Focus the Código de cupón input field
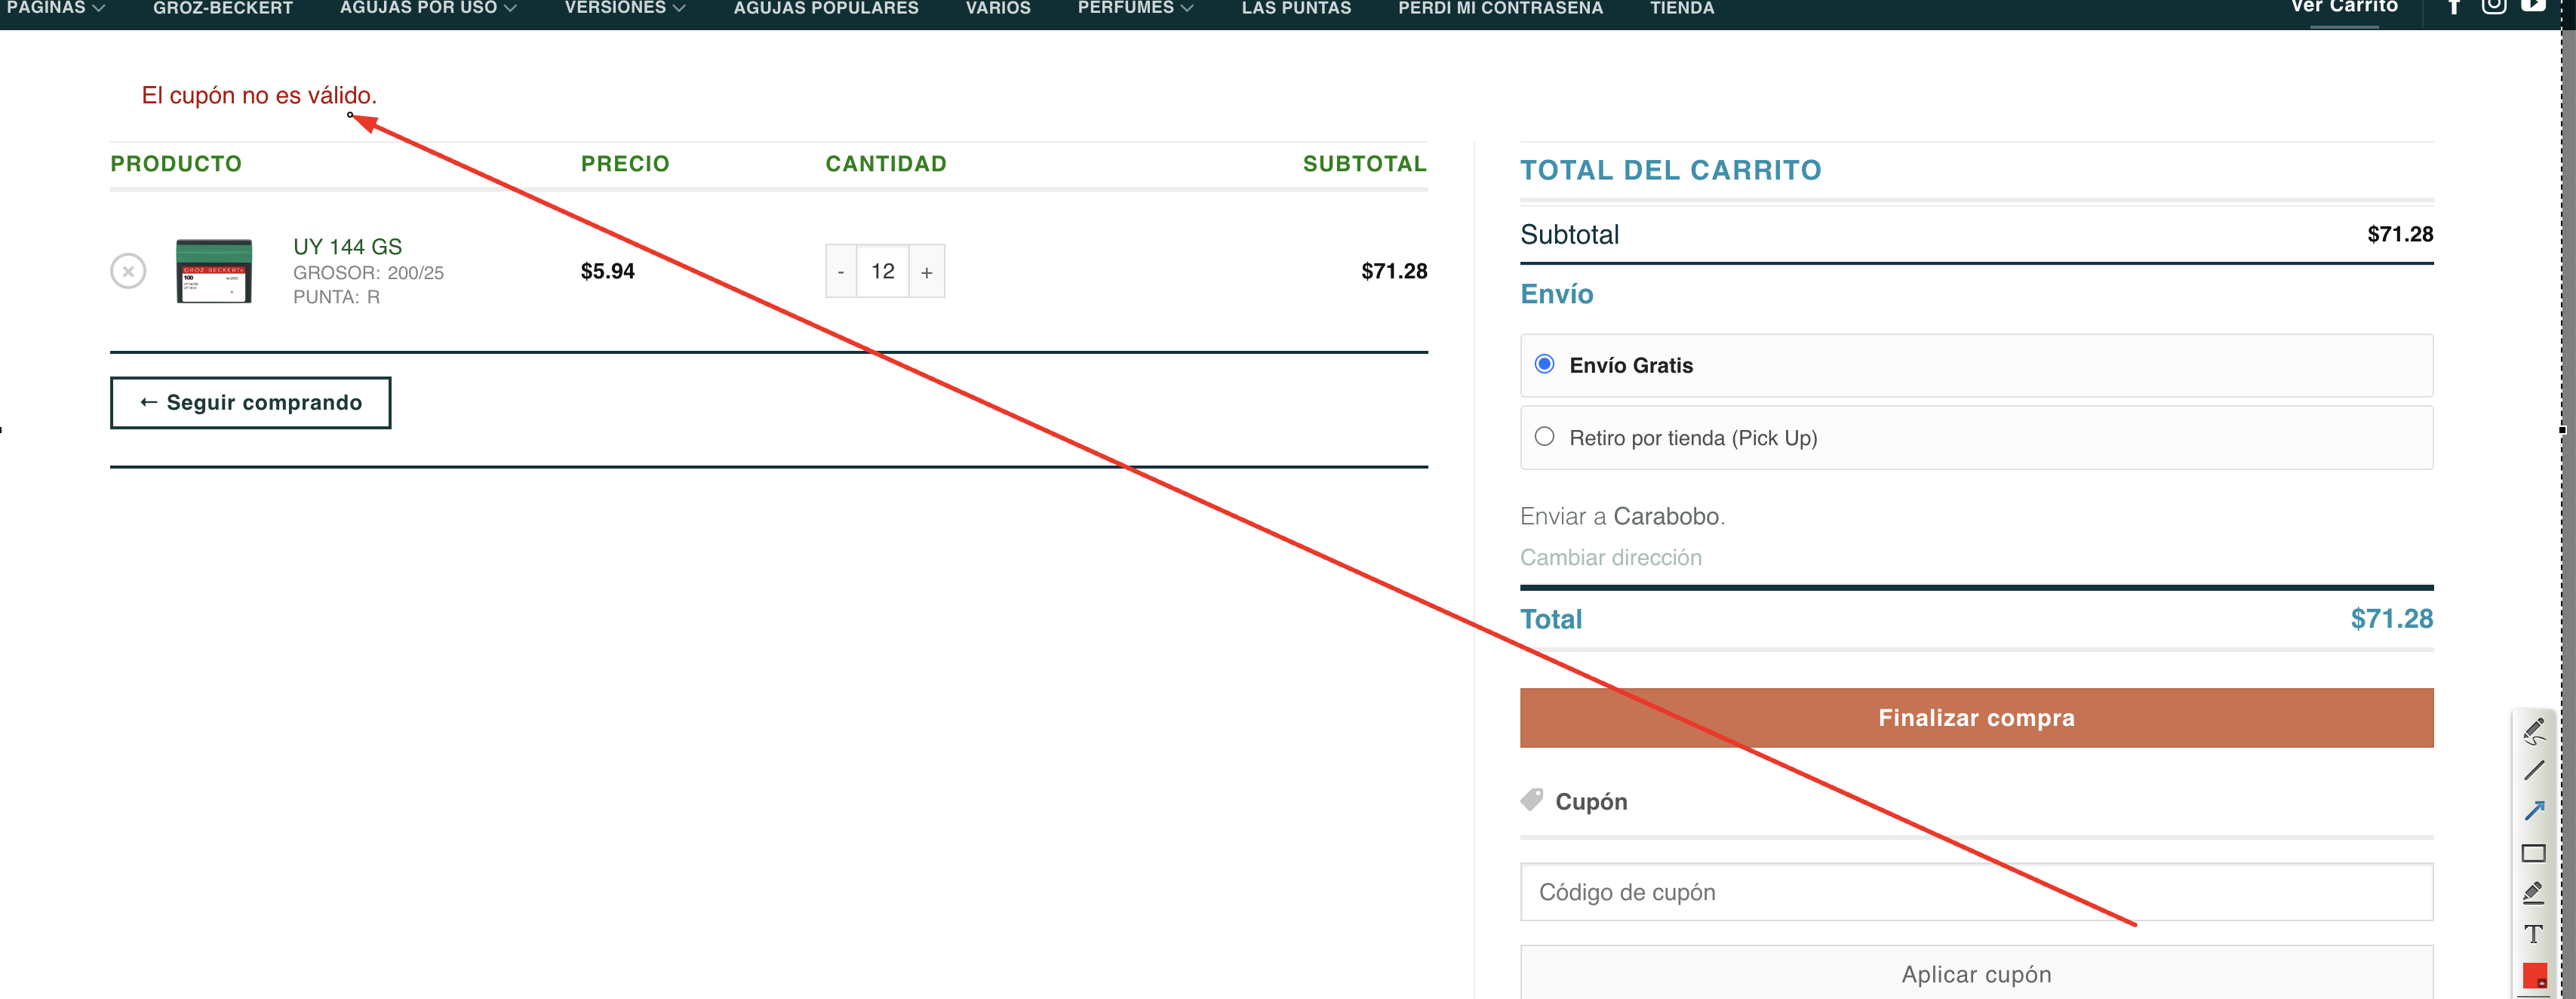Image resolution: width=2576 pixels, height=999 pixels. tap(1976, 892)
